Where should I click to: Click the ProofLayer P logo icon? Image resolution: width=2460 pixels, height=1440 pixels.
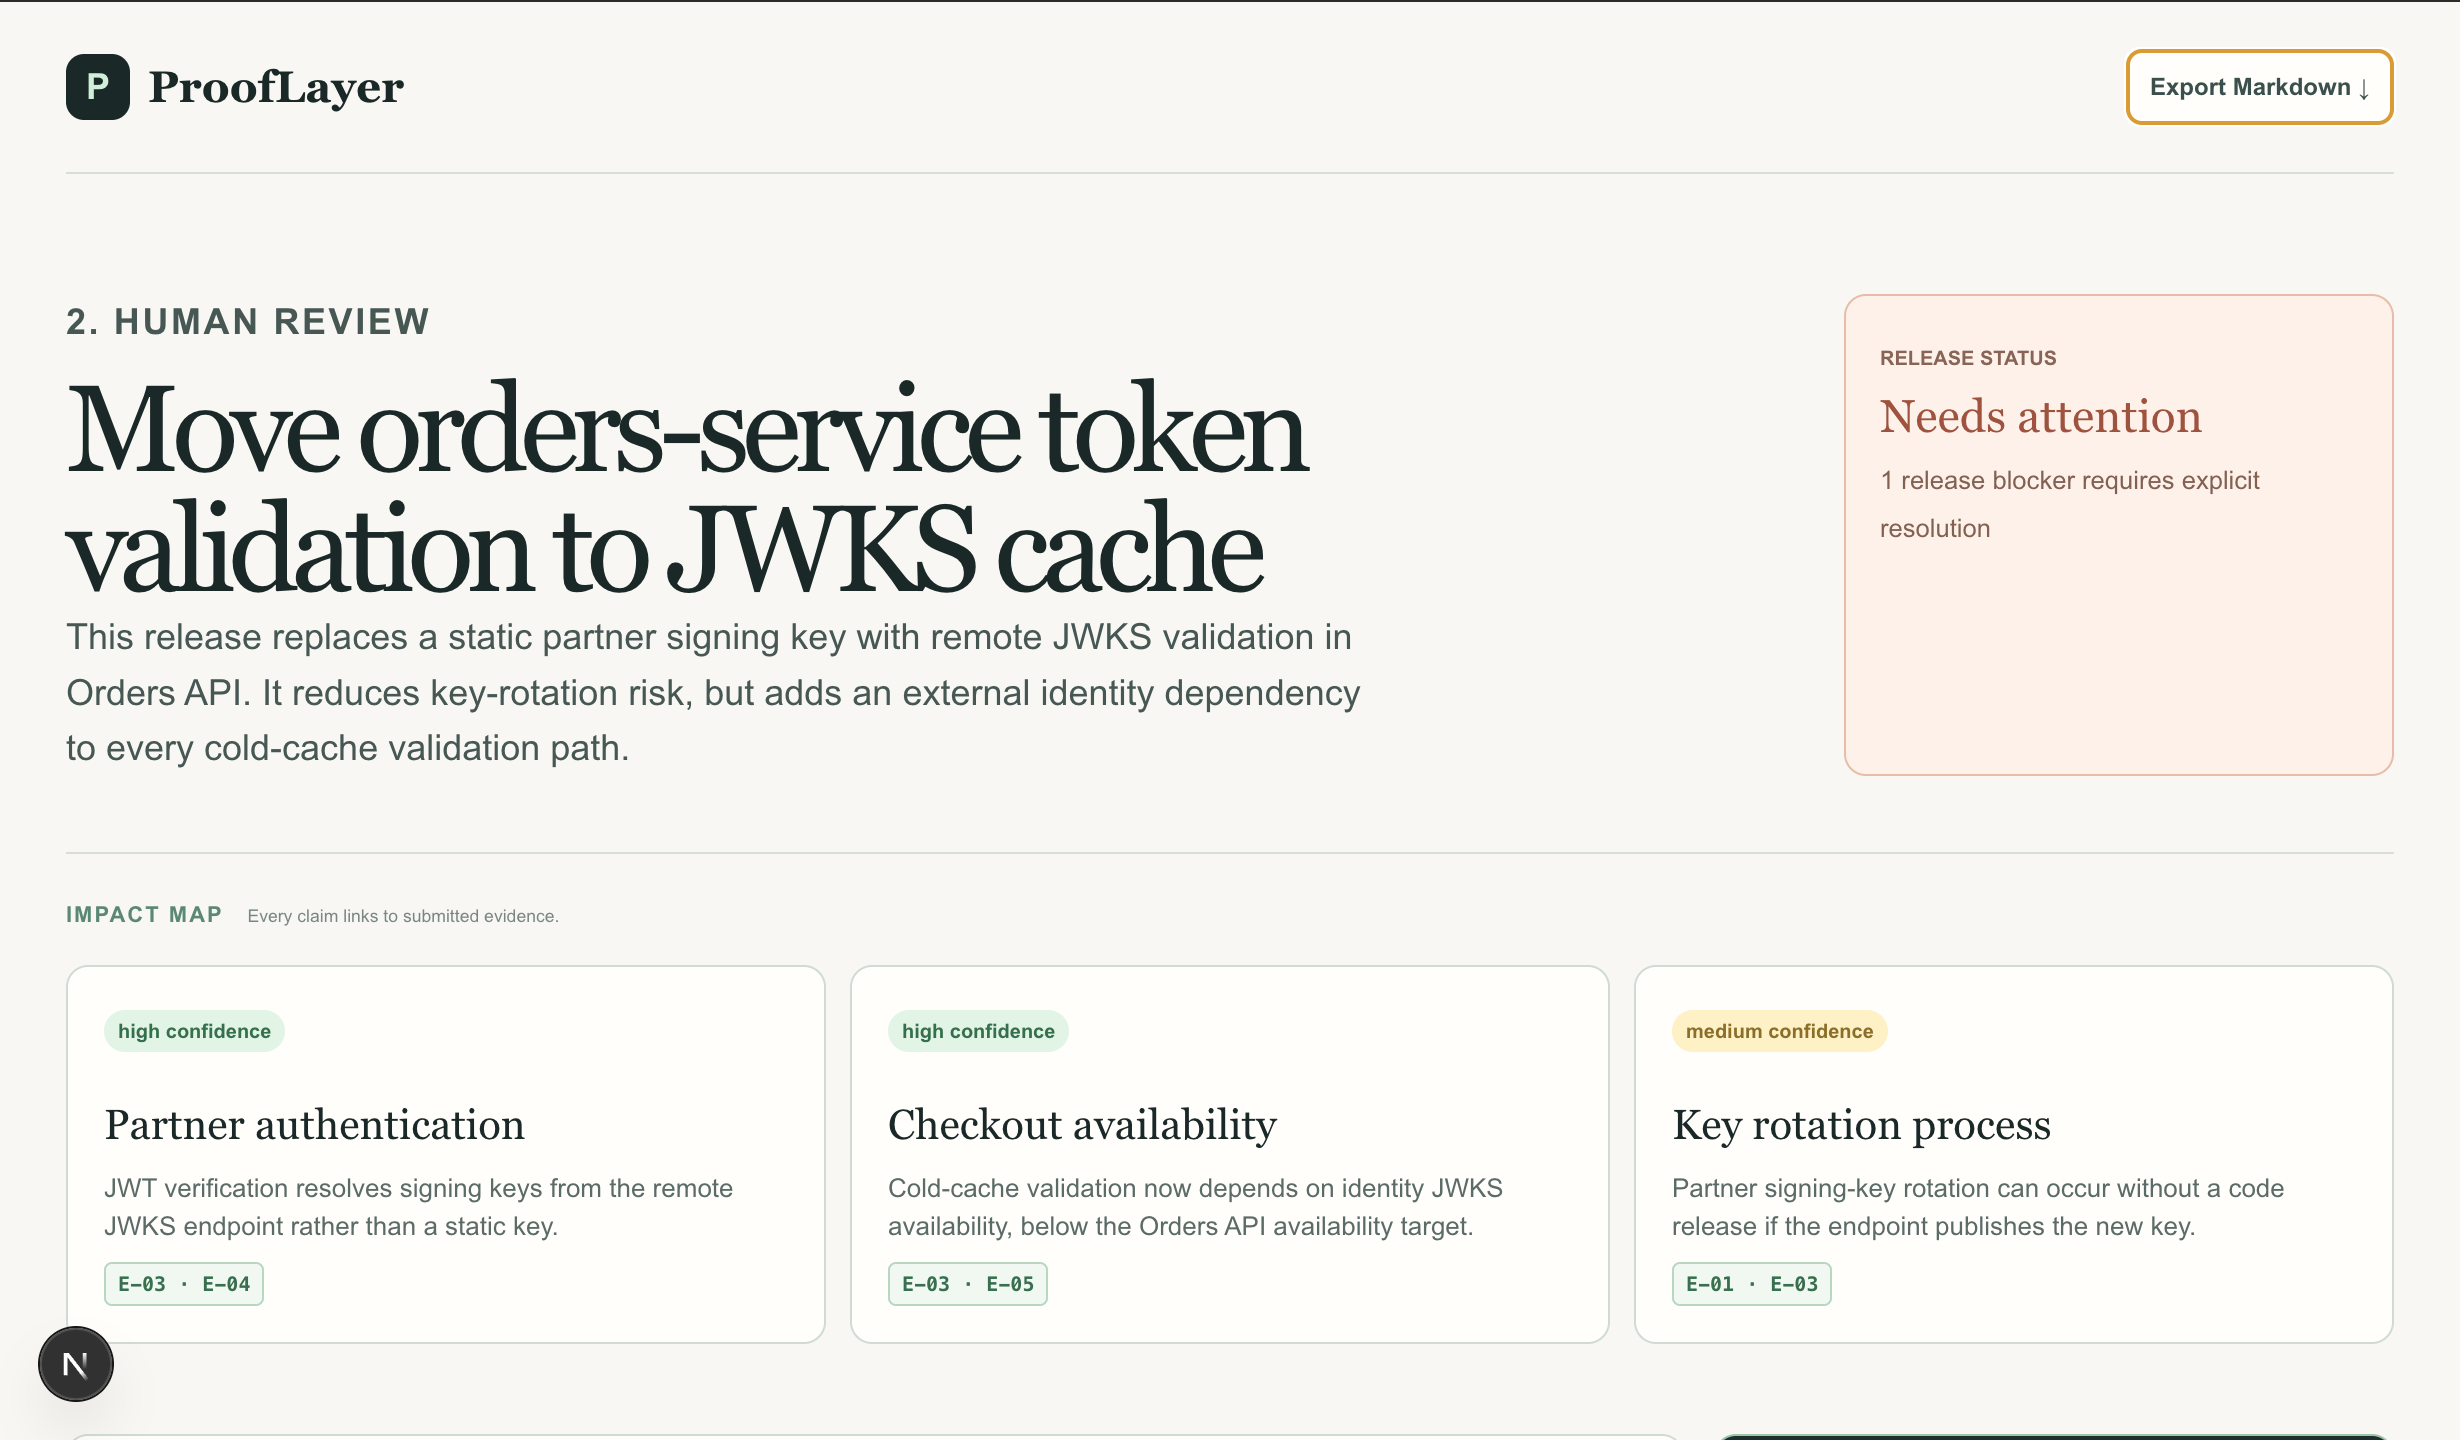[98, 87]
